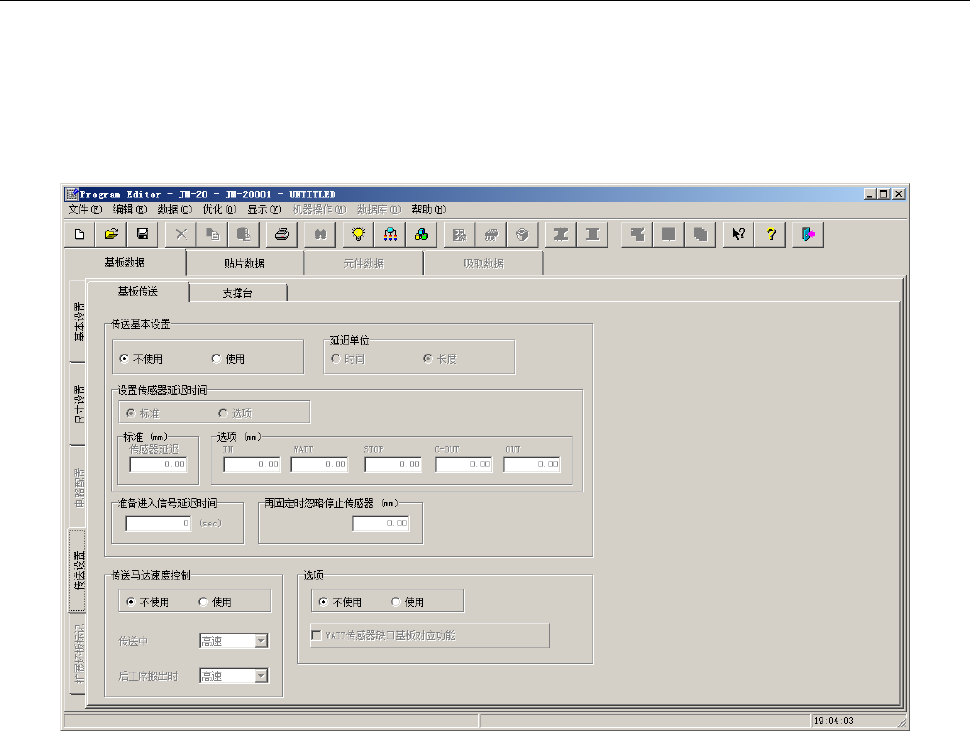Screen dimensions: 970x731
Task: Switch to the 支撑台 tab
Action: [238, 293]
